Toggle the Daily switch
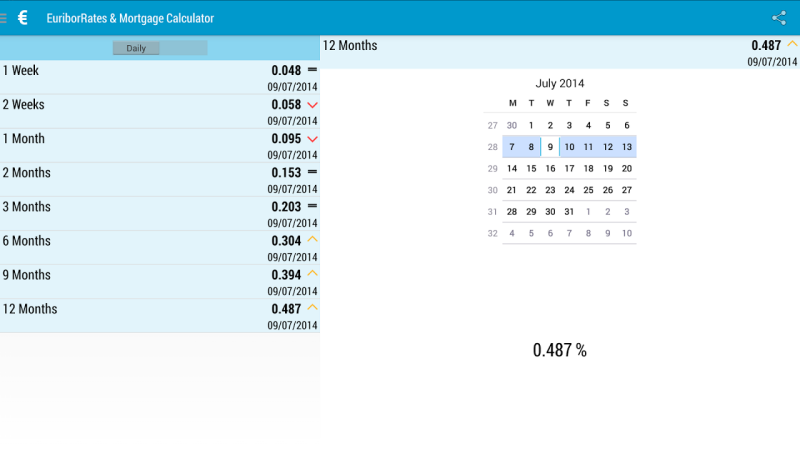Image resolution: width=800 pixels, height=453 pixels. tap(160, 48)
